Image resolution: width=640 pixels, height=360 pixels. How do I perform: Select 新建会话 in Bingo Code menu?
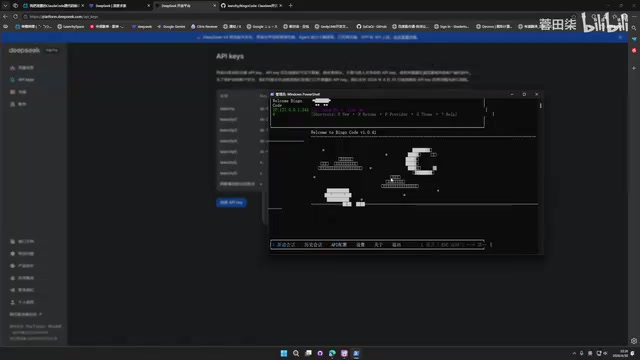[x=286, y=245]
